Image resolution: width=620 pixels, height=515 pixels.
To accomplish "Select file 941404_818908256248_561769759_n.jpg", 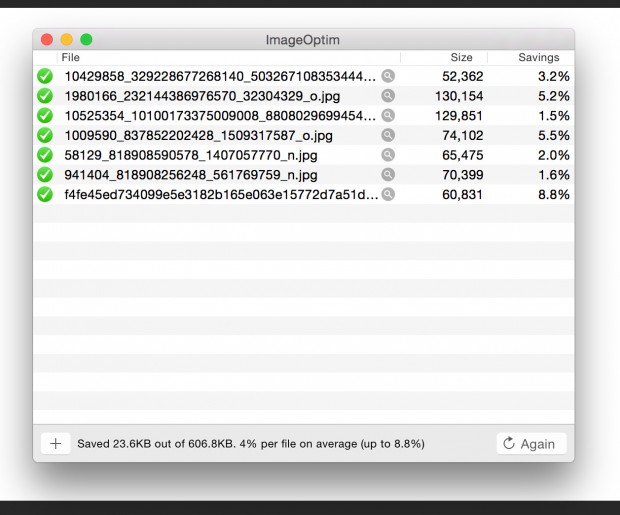I will 191,175.
